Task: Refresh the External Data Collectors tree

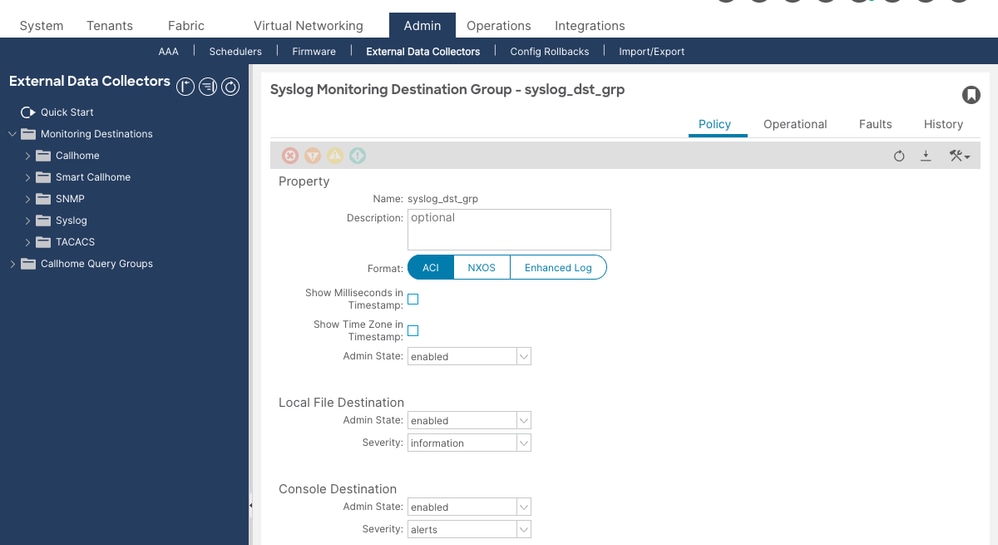Action: click(230, 87)
